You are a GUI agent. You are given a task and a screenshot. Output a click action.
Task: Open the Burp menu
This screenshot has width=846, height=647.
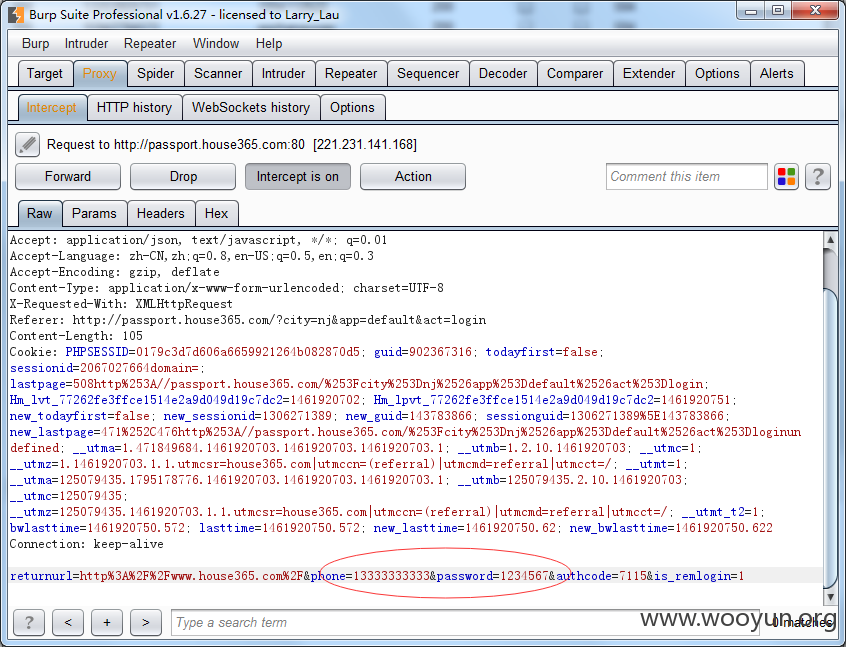click(36, 44)
